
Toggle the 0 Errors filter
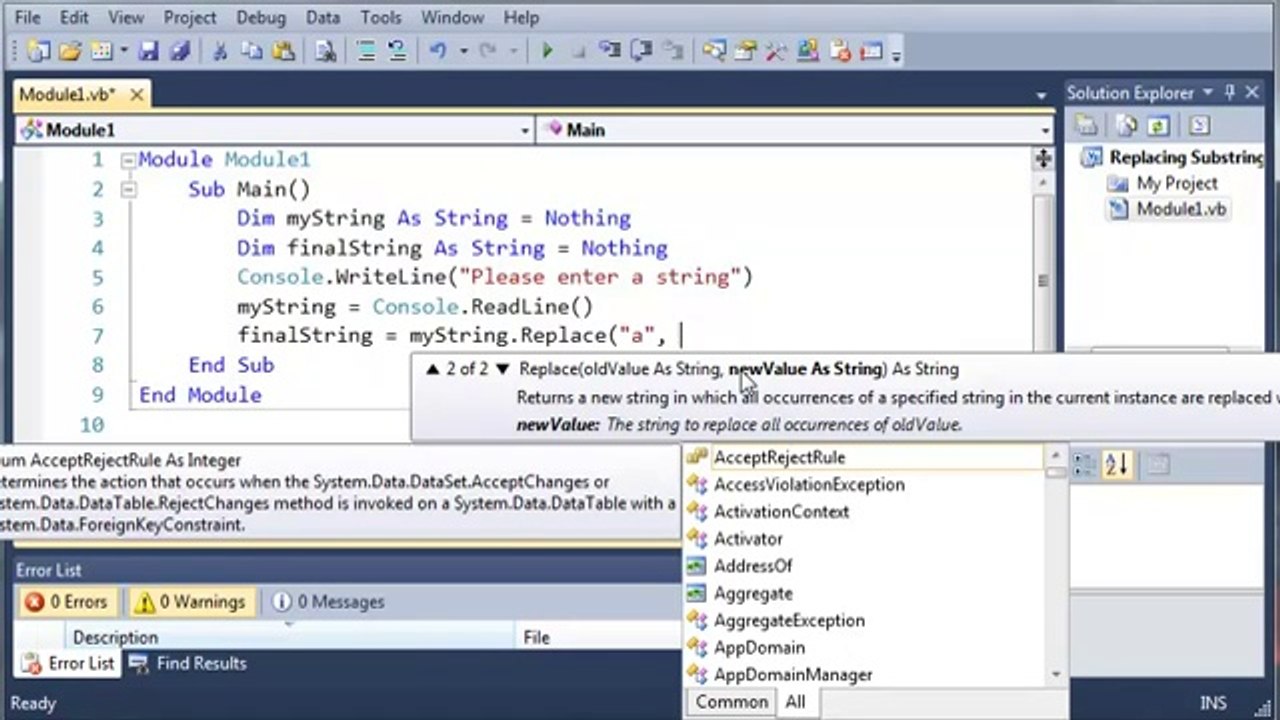tap(66, 602)
